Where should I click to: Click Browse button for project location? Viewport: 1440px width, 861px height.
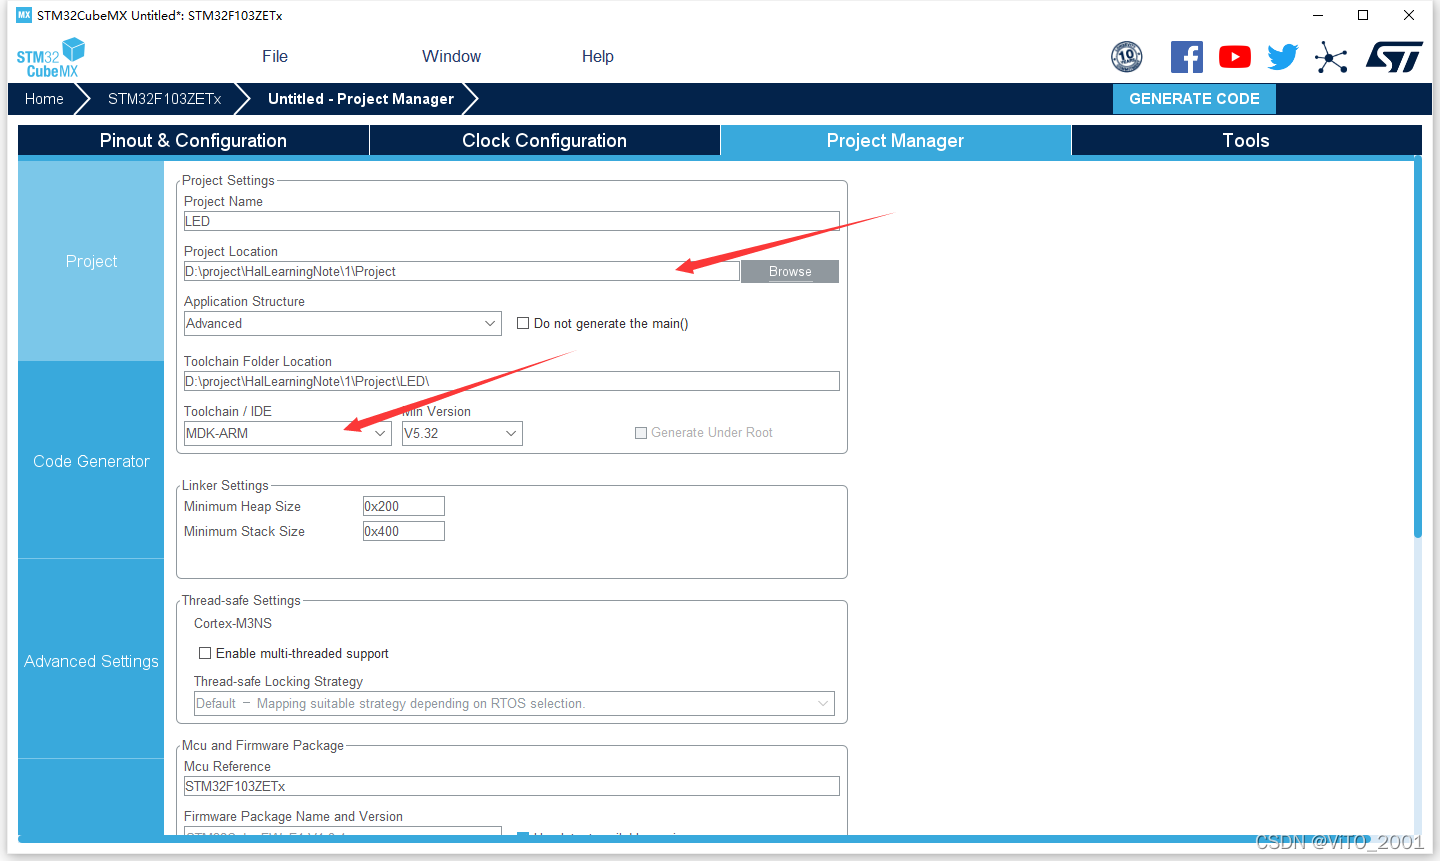click(790, 272)
